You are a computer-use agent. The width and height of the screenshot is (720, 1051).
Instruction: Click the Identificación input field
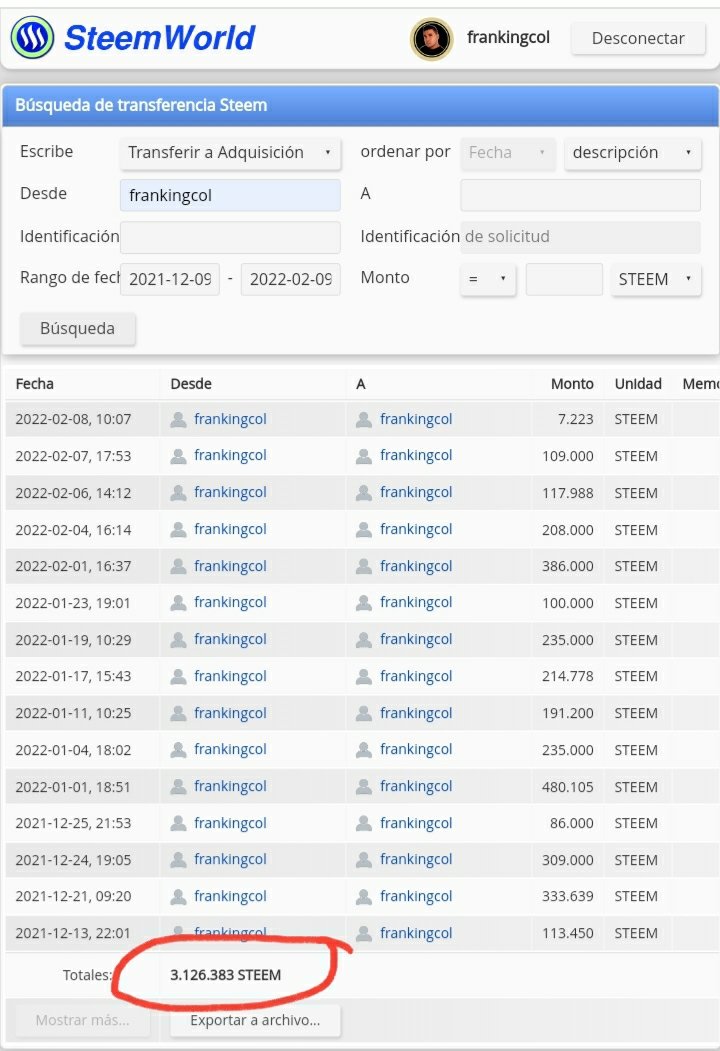click(230, 237)
